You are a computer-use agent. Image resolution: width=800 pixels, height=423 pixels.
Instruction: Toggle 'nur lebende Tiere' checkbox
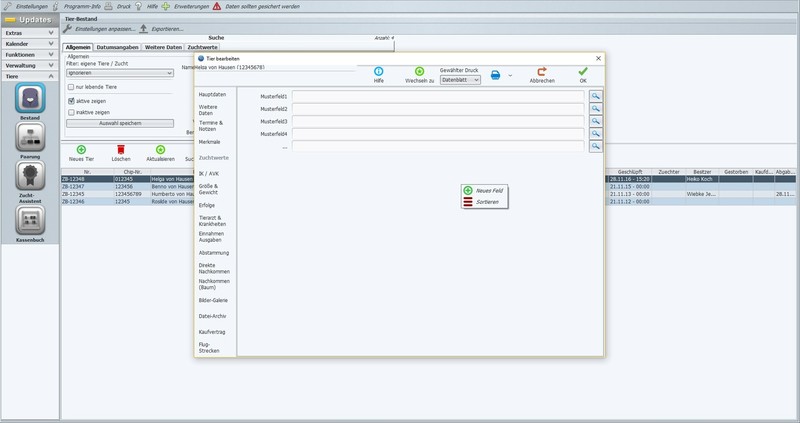[71, 87]
